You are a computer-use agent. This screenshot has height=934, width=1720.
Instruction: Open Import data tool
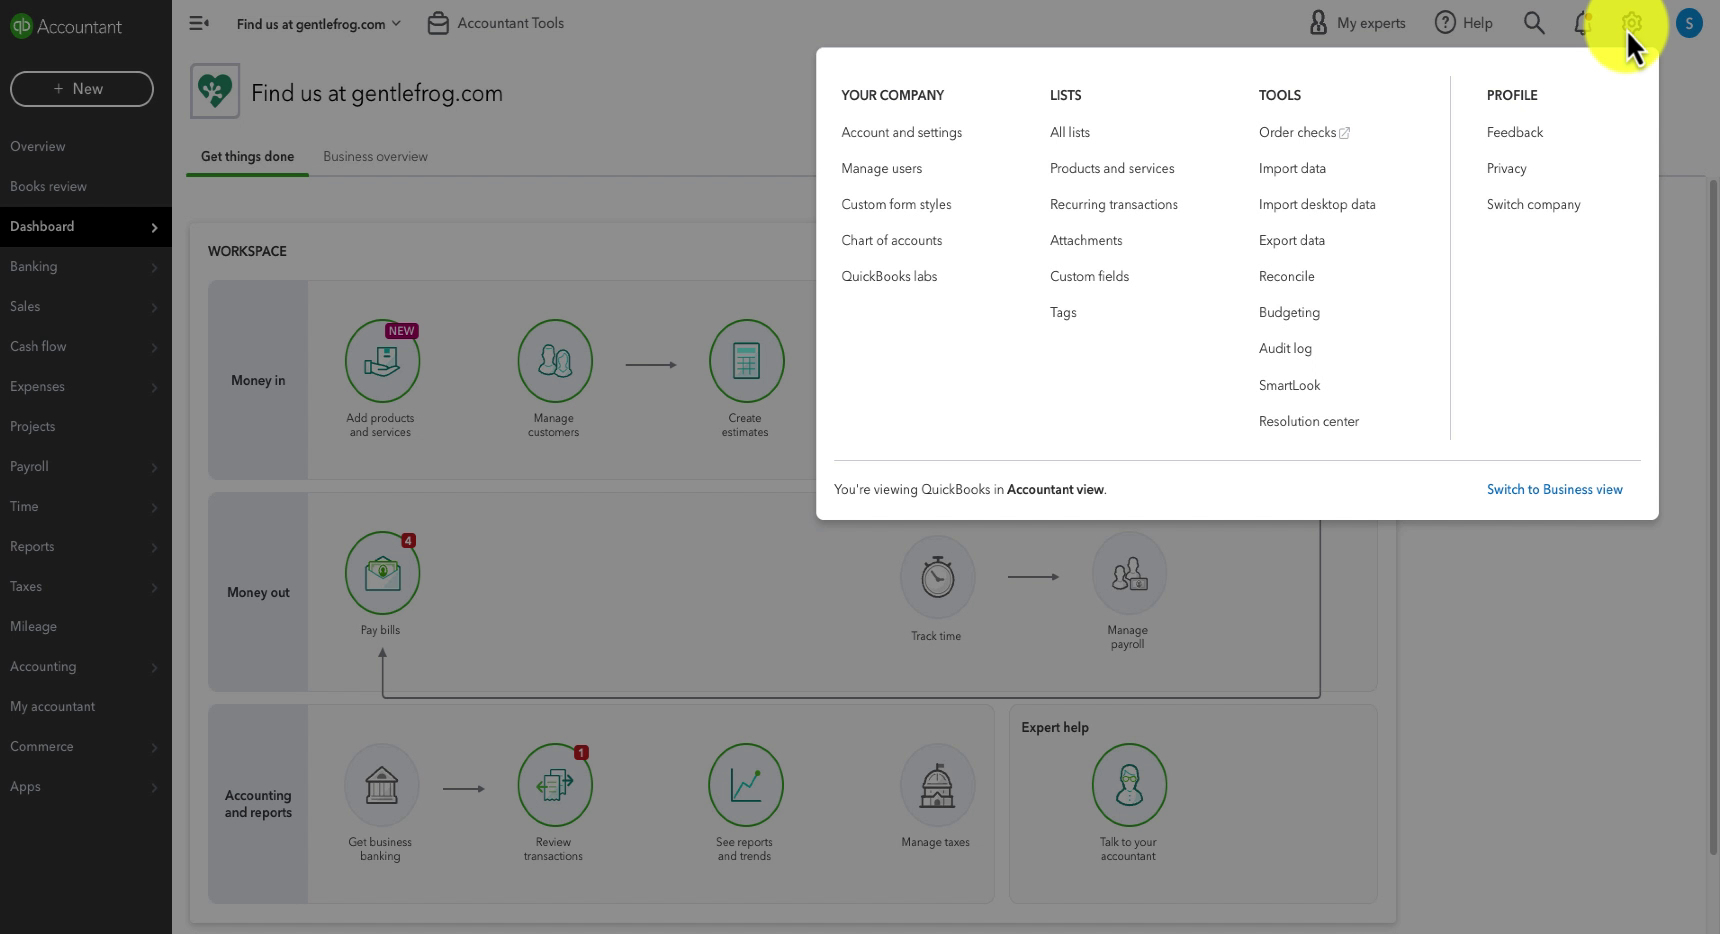pyautogui.click(x=1292, y=168)
